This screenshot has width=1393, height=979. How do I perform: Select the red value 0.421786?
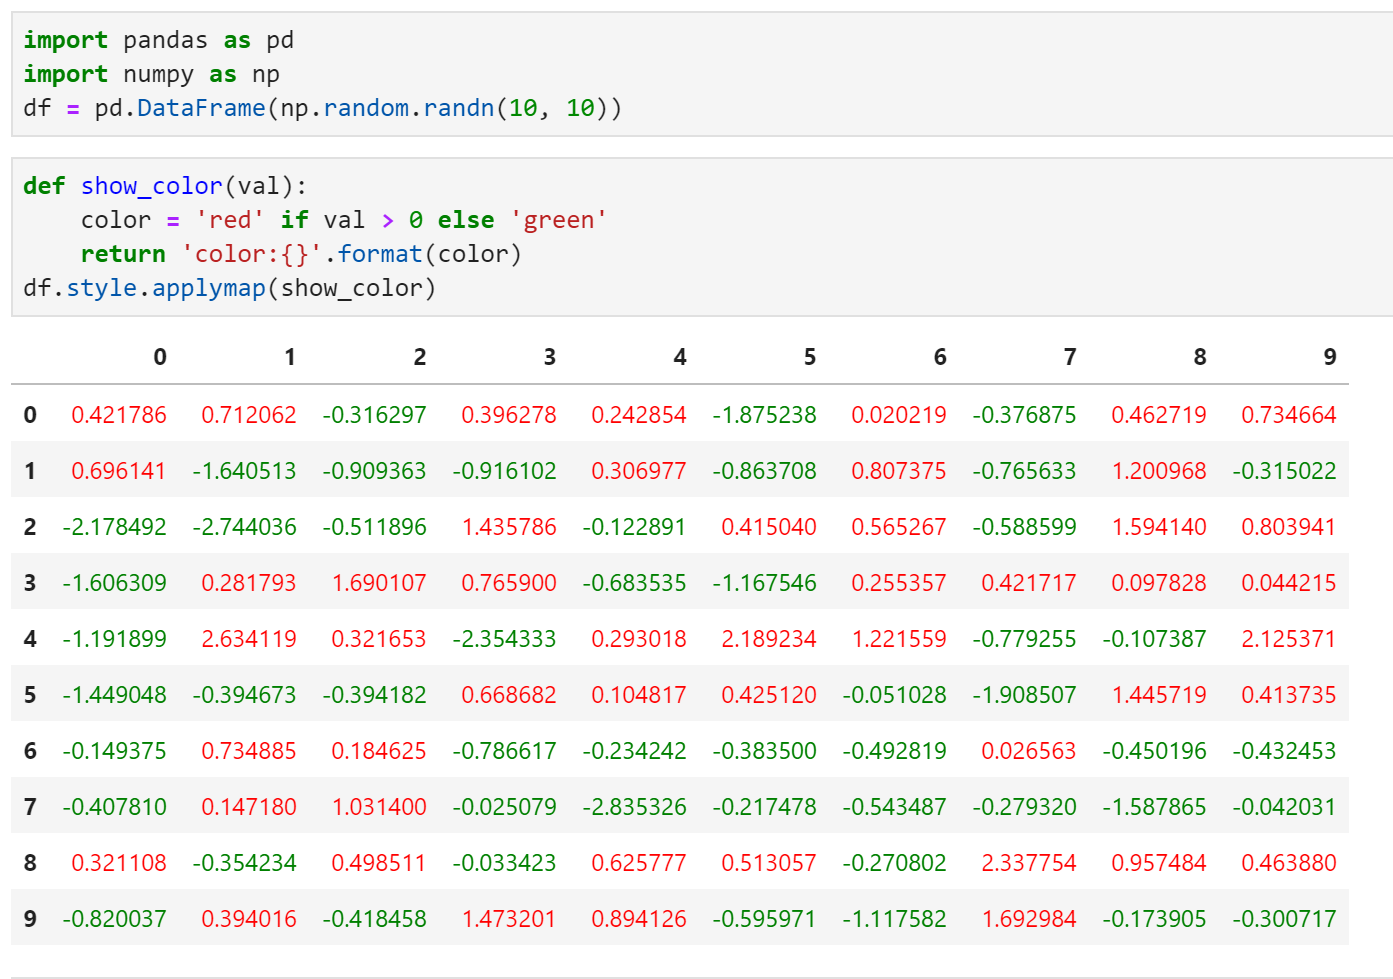[122, 413]
